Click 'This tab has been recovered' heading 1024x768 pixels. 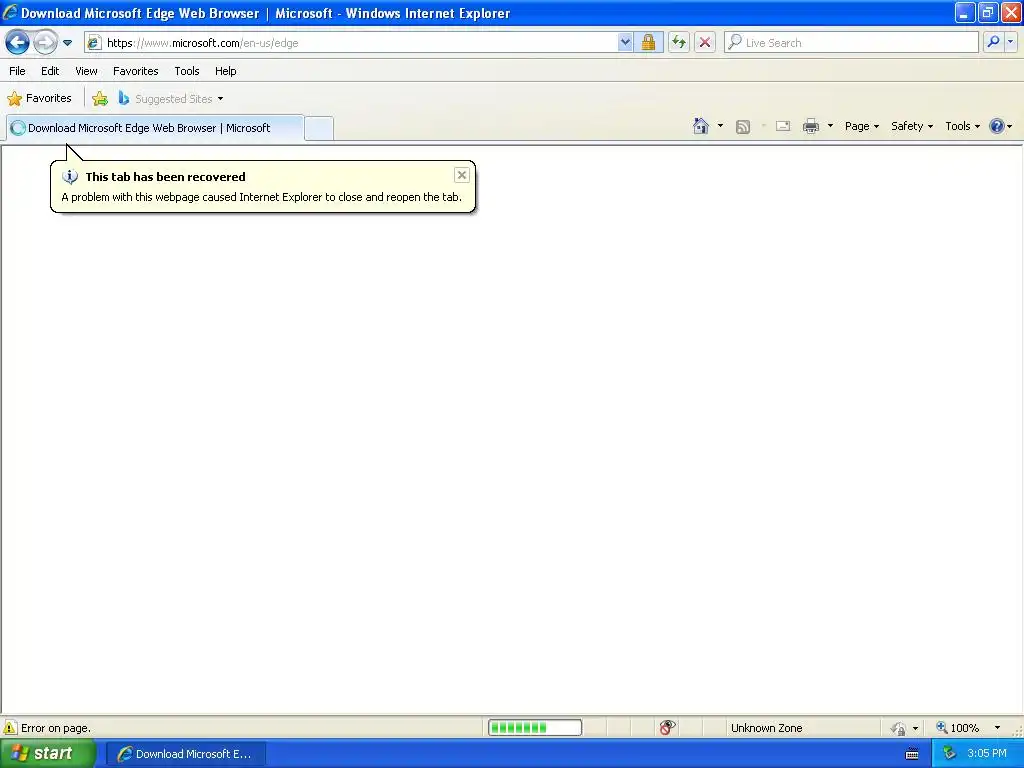pyautogui.click(x=165, y=177)
